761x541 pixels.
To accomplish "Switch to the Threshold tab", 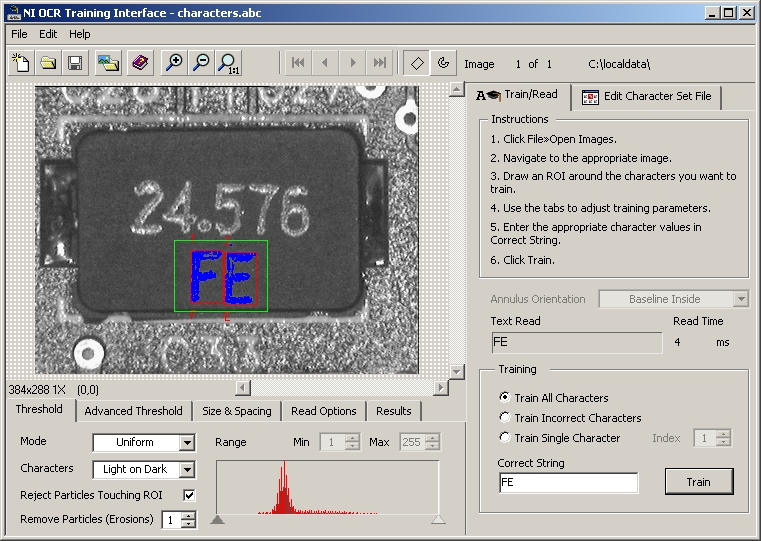I will point(39,410).
